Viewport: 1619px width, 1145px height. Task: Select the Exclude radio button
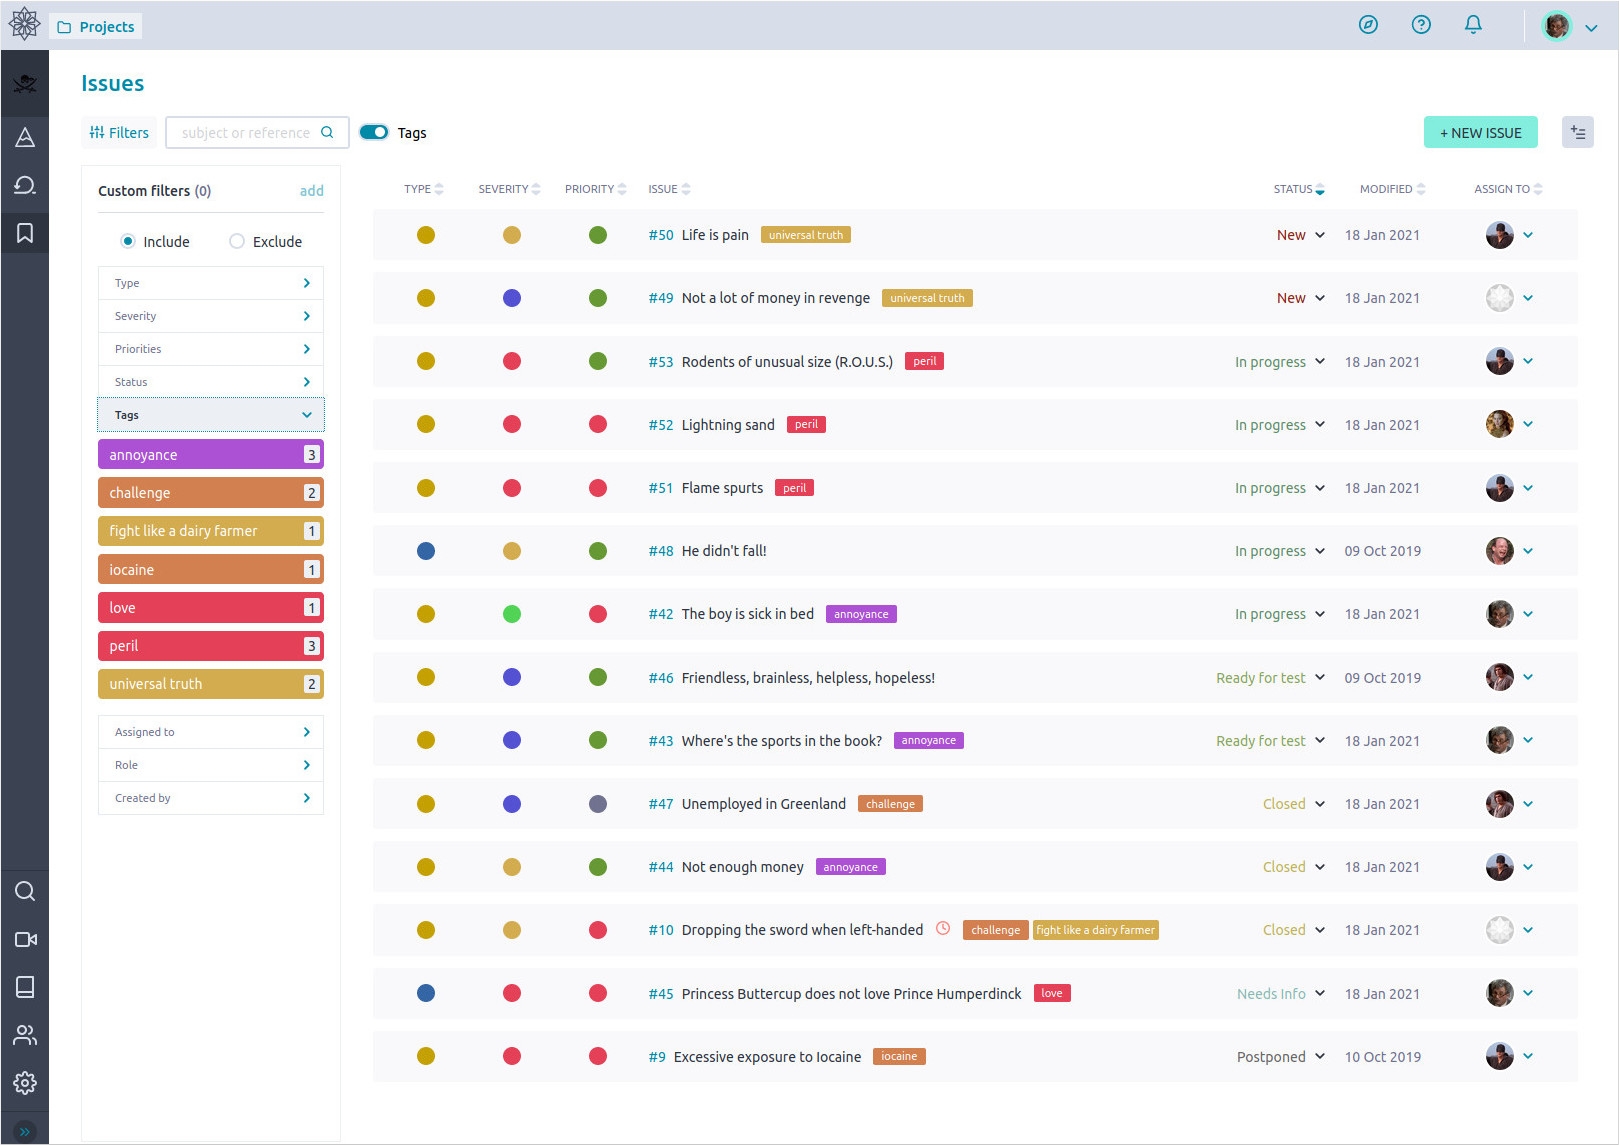236,241
